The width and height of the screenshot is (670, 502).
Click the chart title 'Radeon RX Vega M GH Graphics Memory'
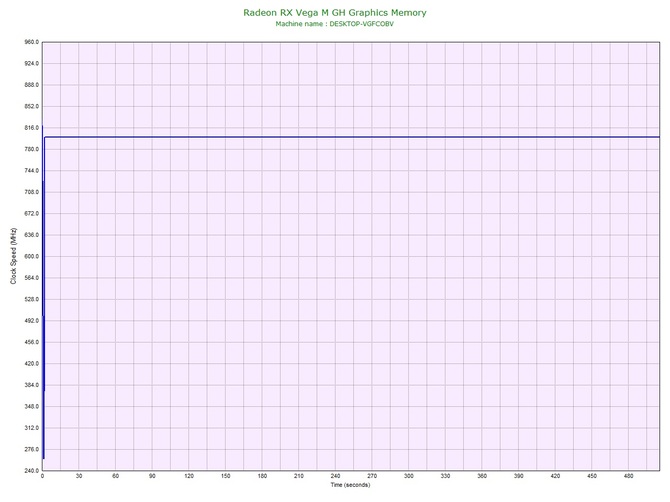(335, 12)
